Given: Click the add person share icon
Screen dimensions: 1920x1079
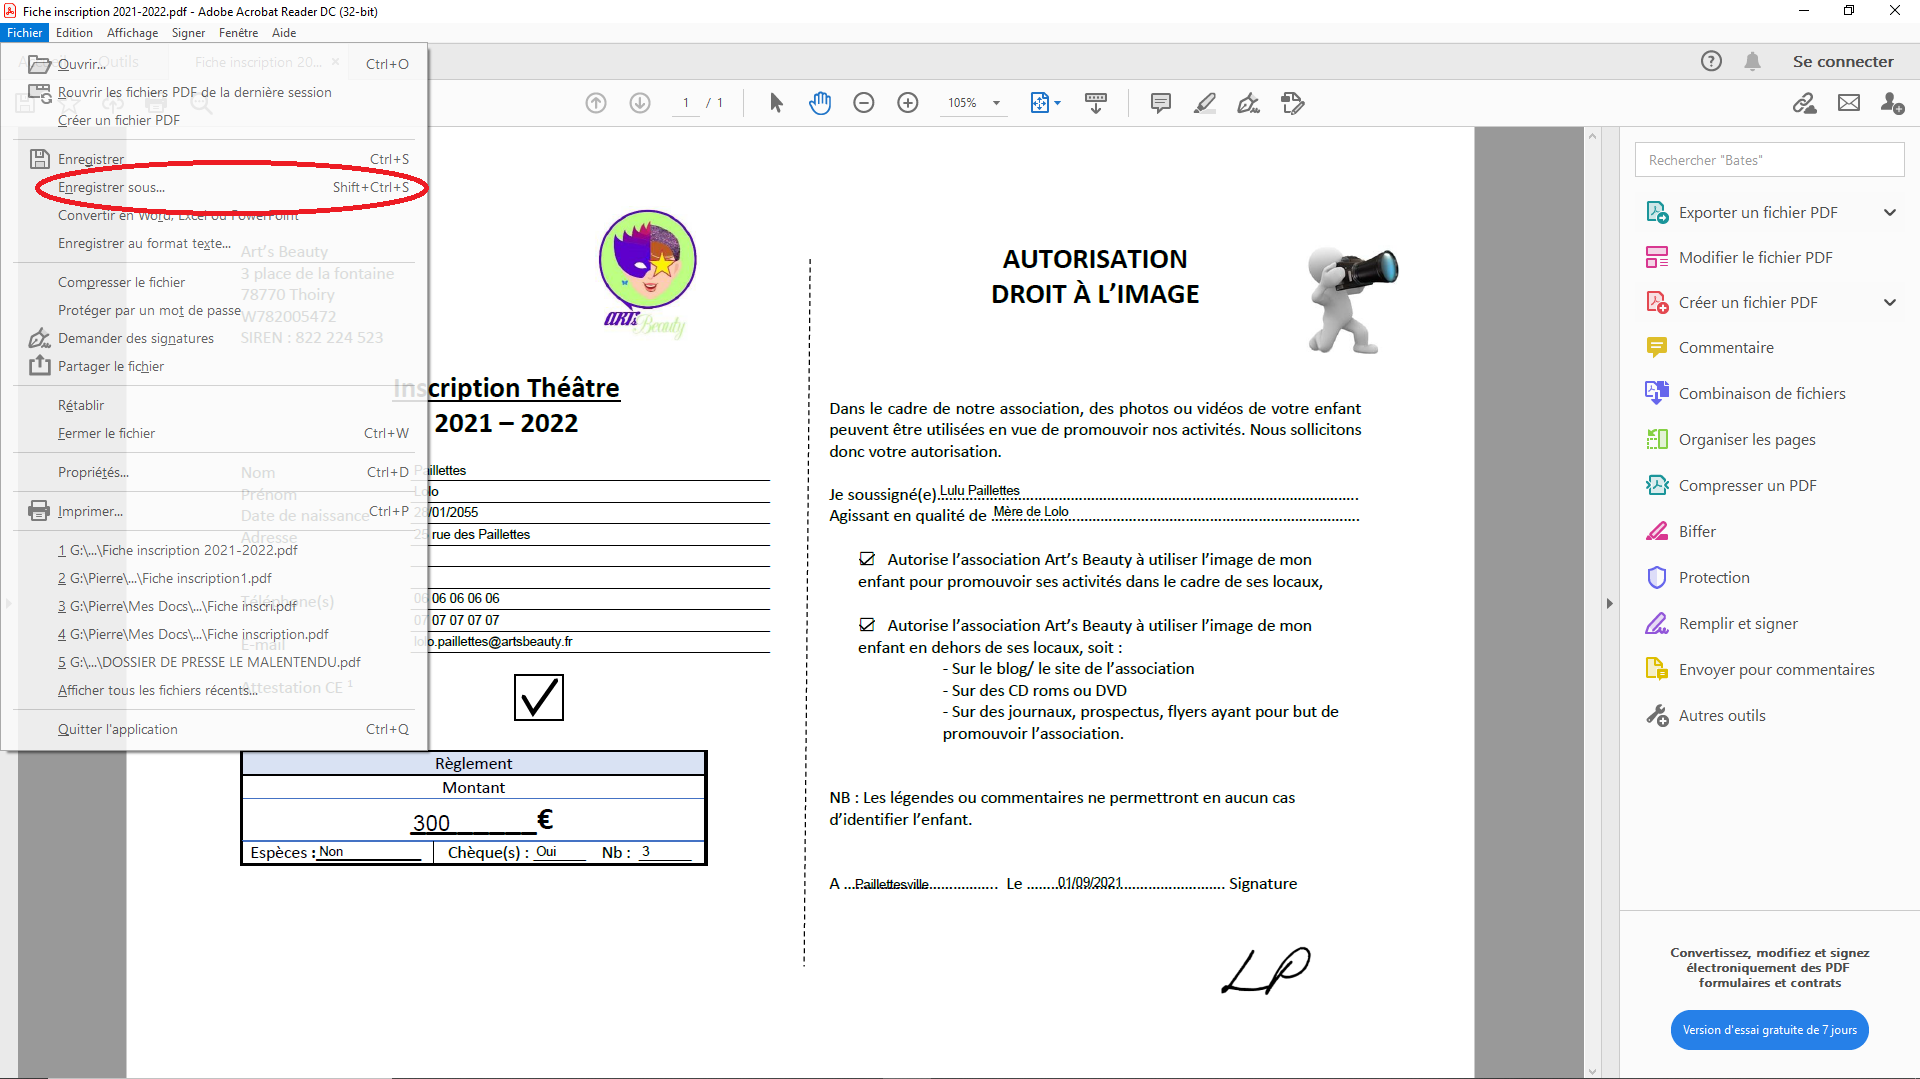Looking at the screenshot, I should tap(1892, 103).
